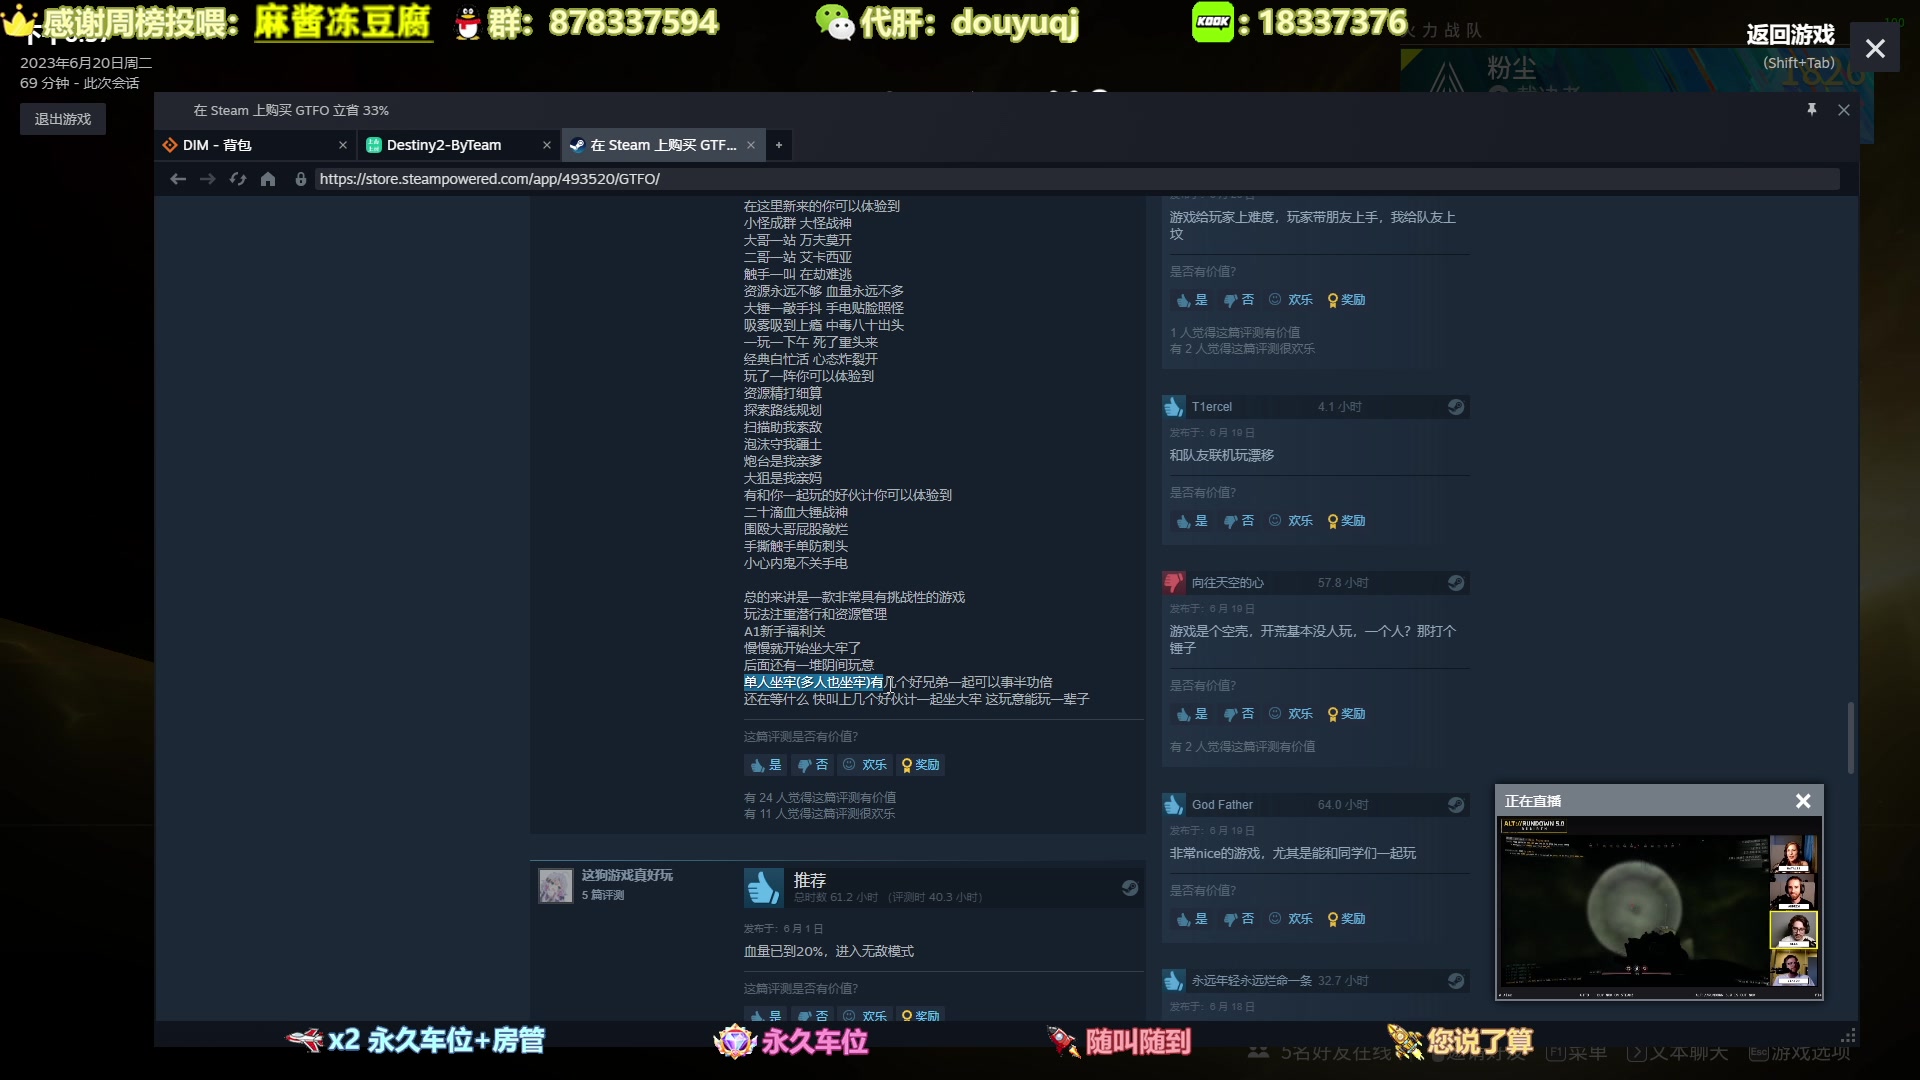Image resolution: width=1920 pixels, height=1080 pixels.
Task: Mark the long main review as 欢乐
Action: click(x=865, y=765)
